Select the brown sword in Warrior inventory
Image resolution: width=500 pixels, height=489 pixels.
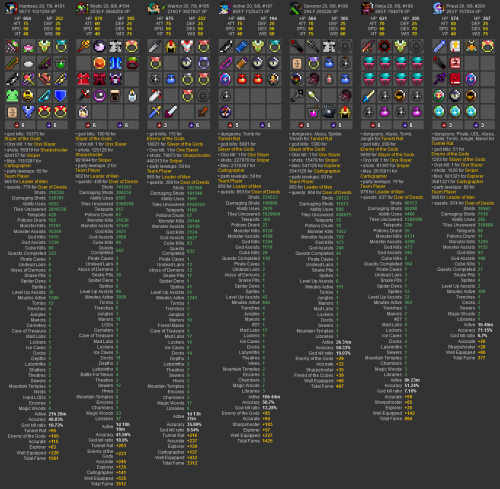203,112
